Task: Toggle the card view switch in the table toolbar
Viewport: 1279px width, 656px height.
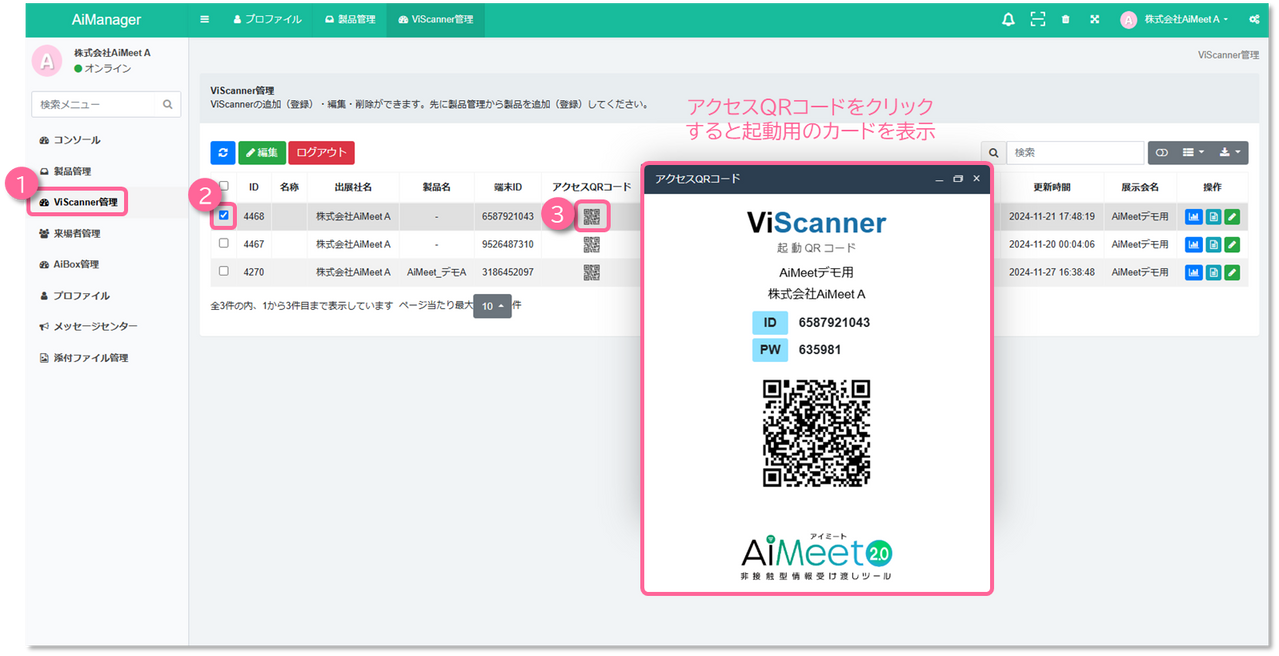Action: coord(1162,153)
